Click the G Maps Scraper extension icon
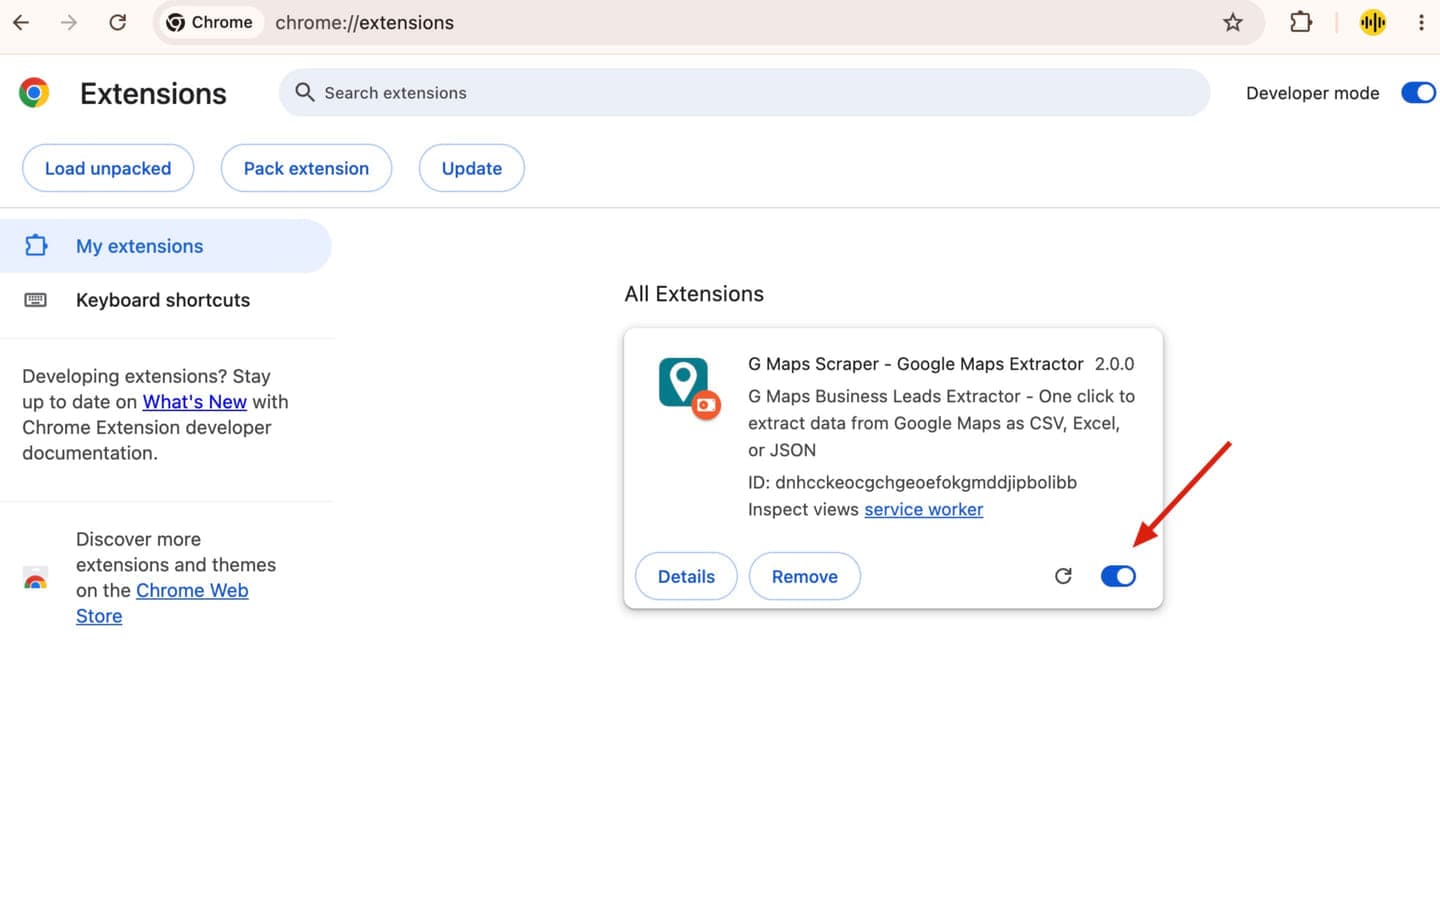This screenshot has width=1440, height=920. point(689,388)
